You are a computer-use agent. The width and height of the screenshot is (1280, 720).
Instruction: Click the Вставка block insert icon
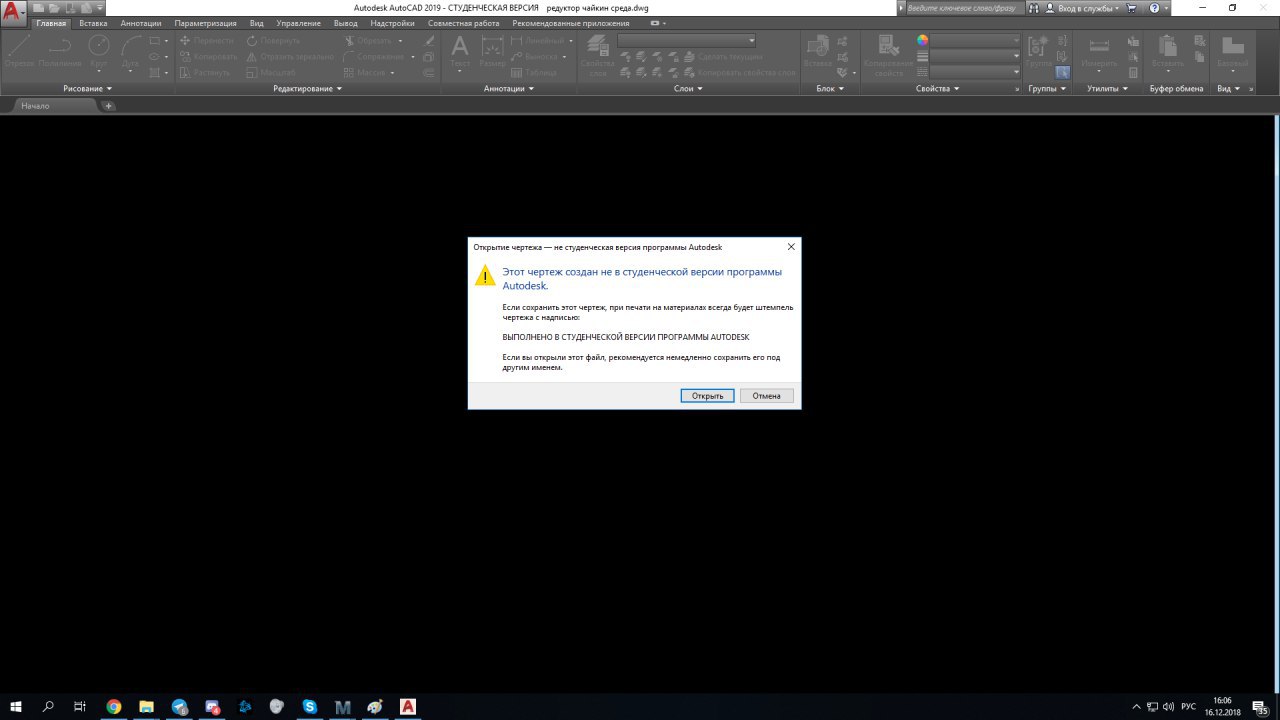[x=818, y=52]
